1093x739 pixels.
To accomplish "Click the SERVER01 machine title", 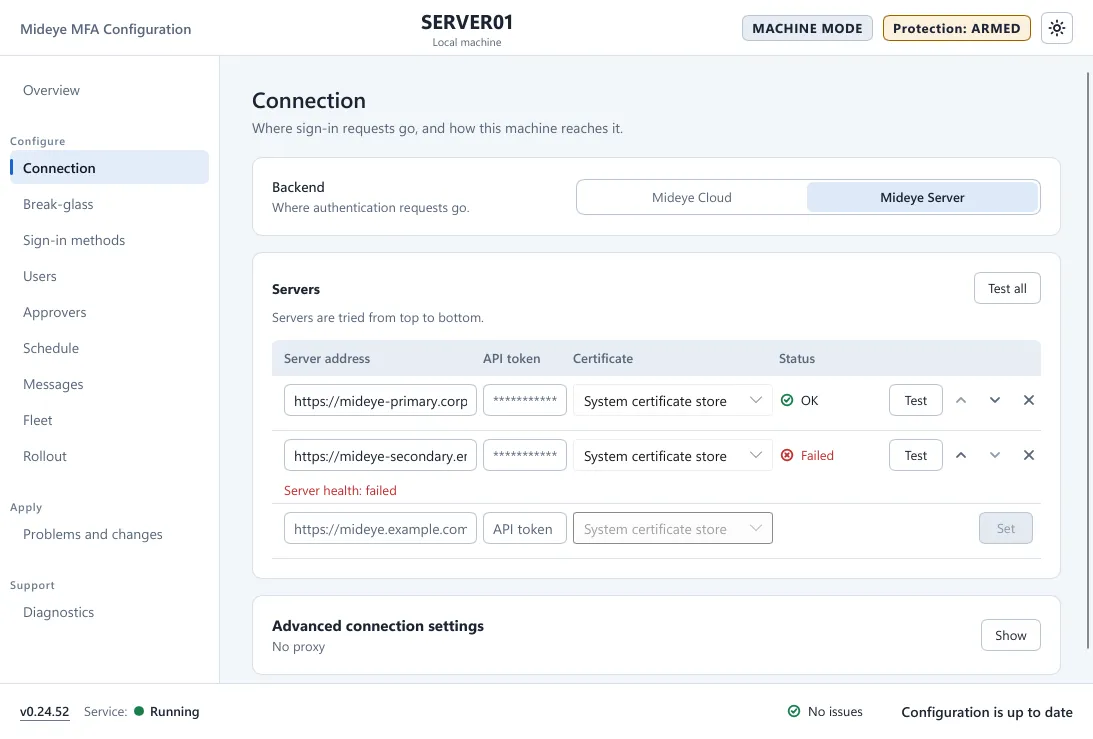I will click(466, 22).
